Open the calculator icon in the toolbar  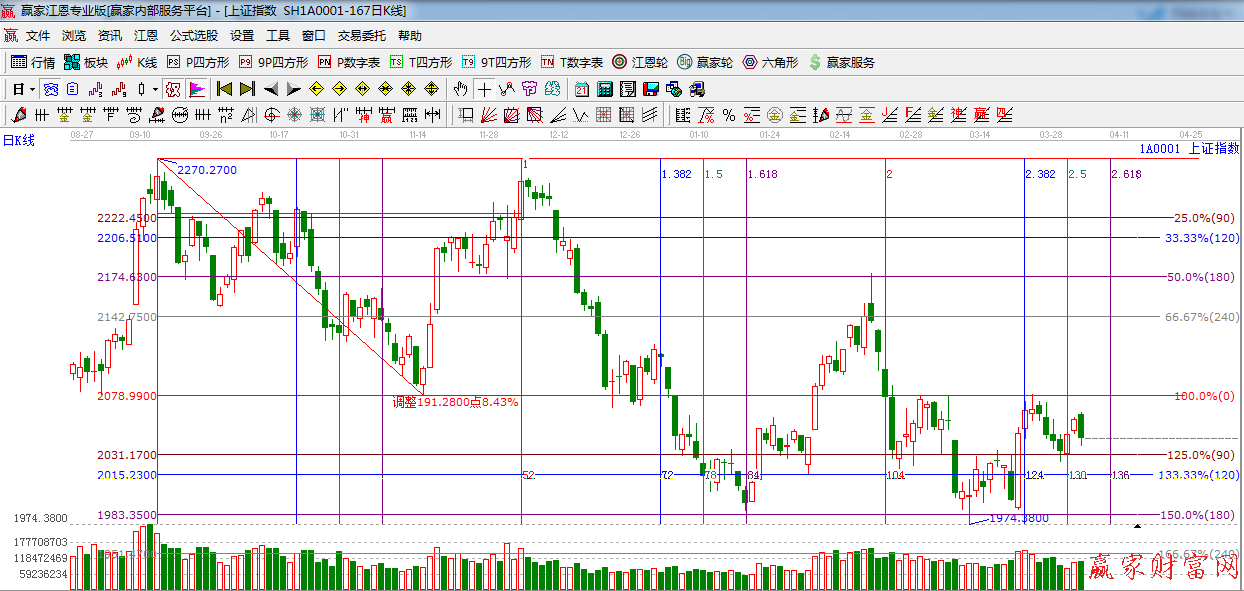[x=604, y=89]
